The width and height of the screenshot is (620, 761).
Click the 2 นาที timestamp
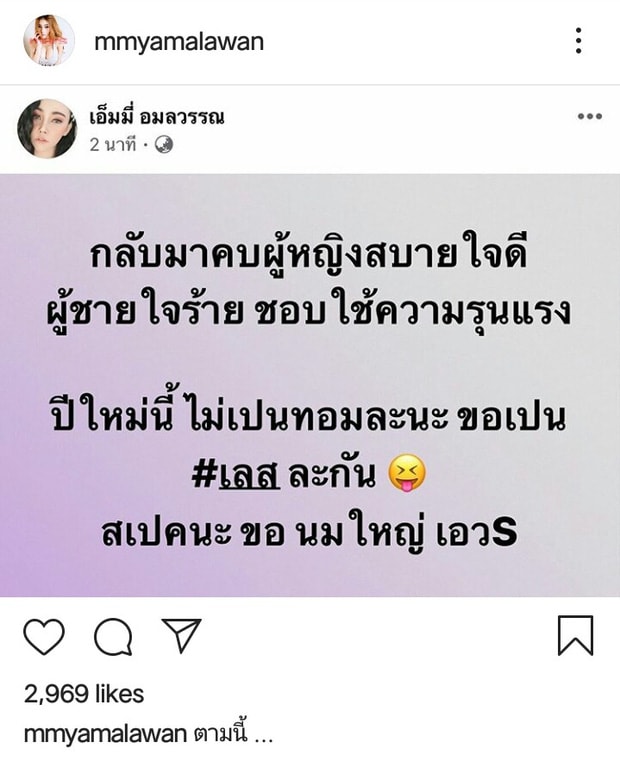pos(113,145)
